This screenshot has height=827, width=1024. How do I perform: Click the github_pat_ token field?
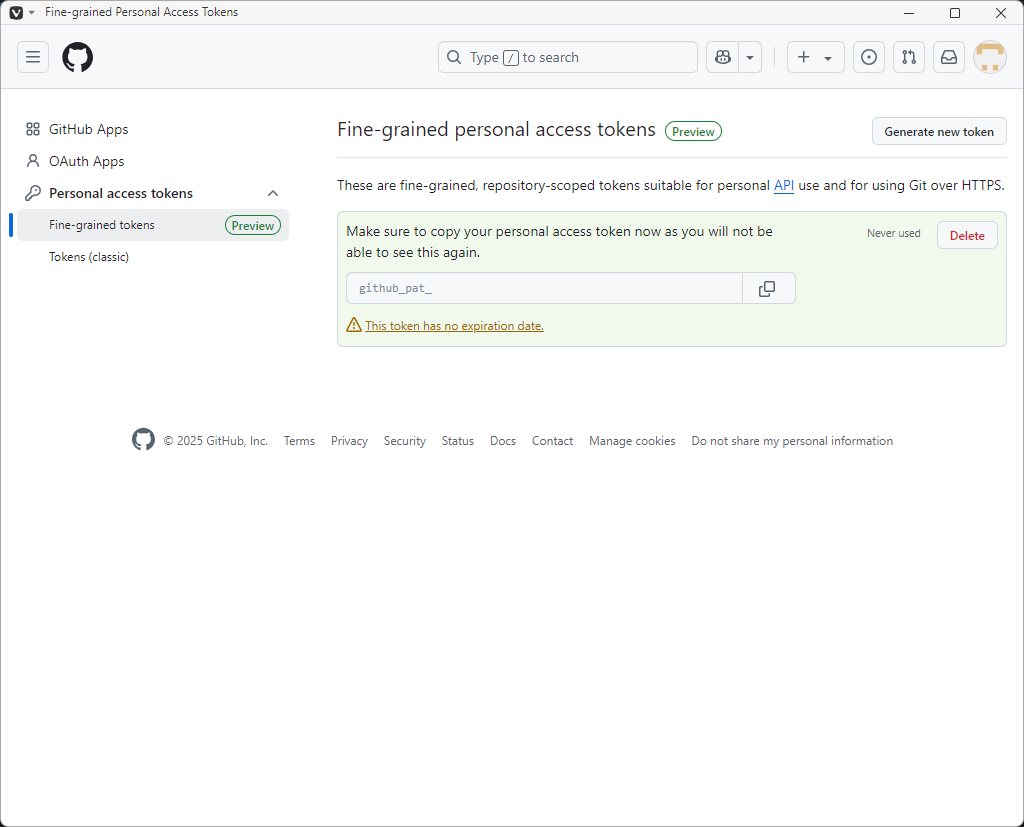click(x=544, y=288)
